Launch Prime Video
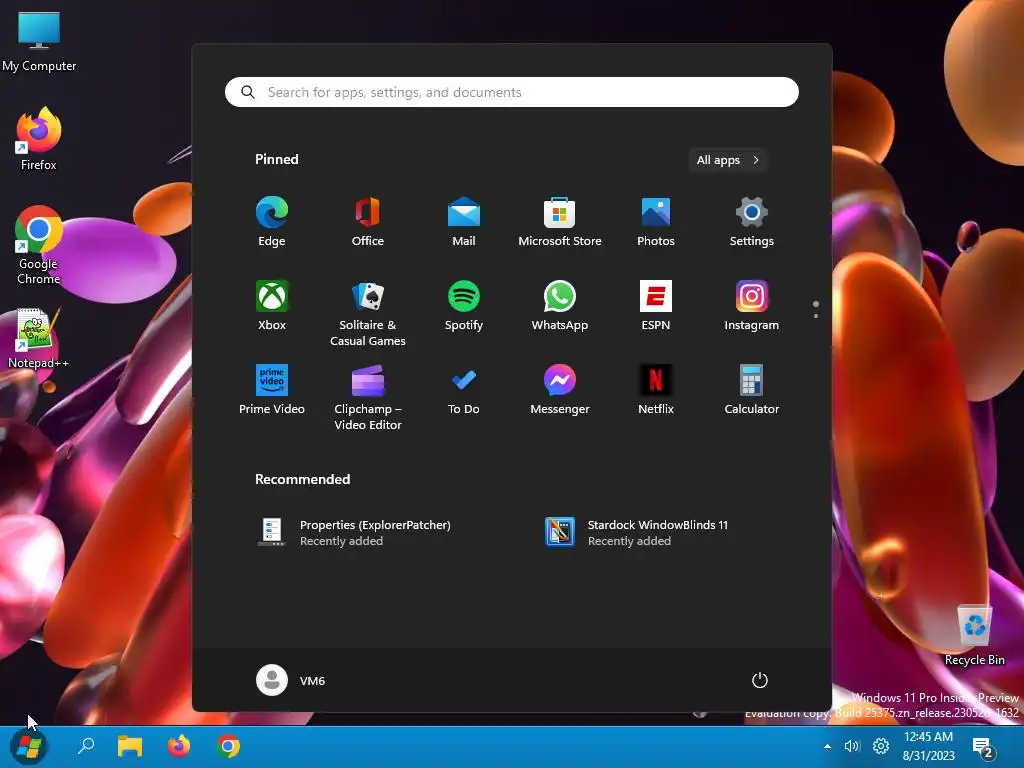Screen dimensions: 1024x768 [x=272, y=390]
